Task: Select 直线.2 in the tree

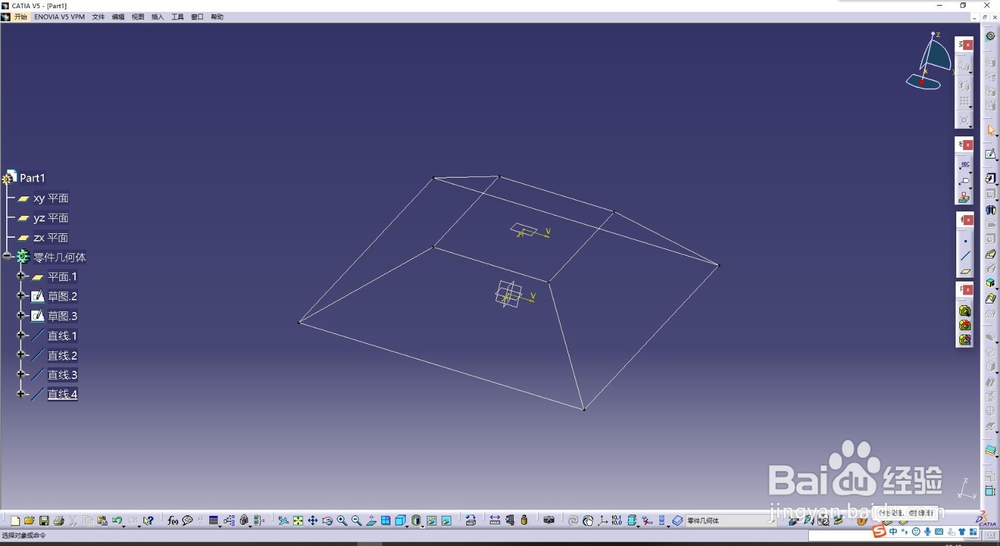Action: 62,355
